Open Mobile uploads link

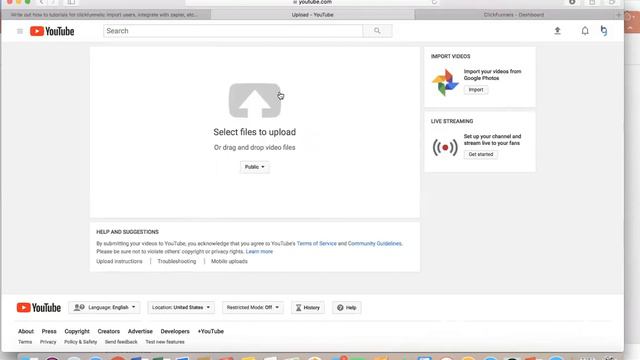(229, 261)
